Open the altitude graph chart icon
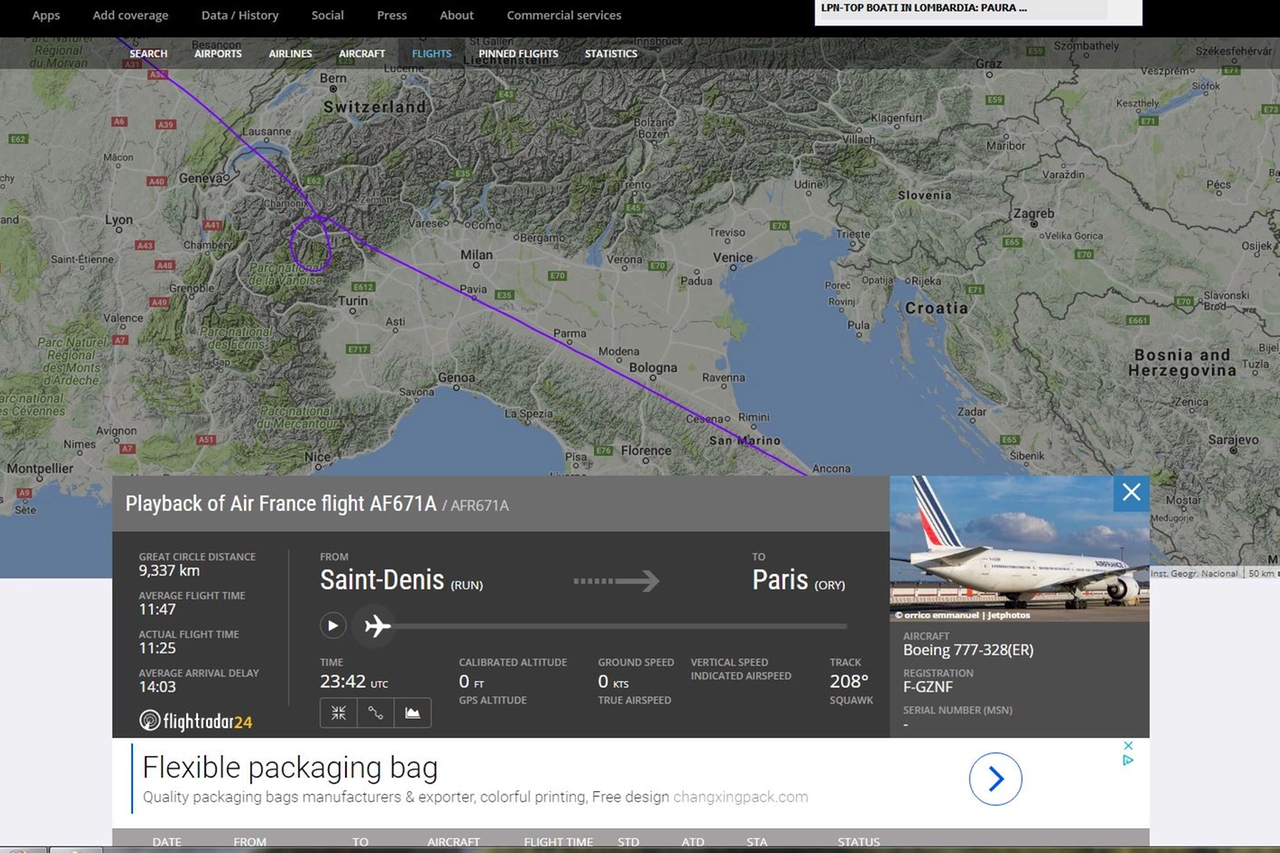The width and height of the screenshot is (1280, 853). 412,713
